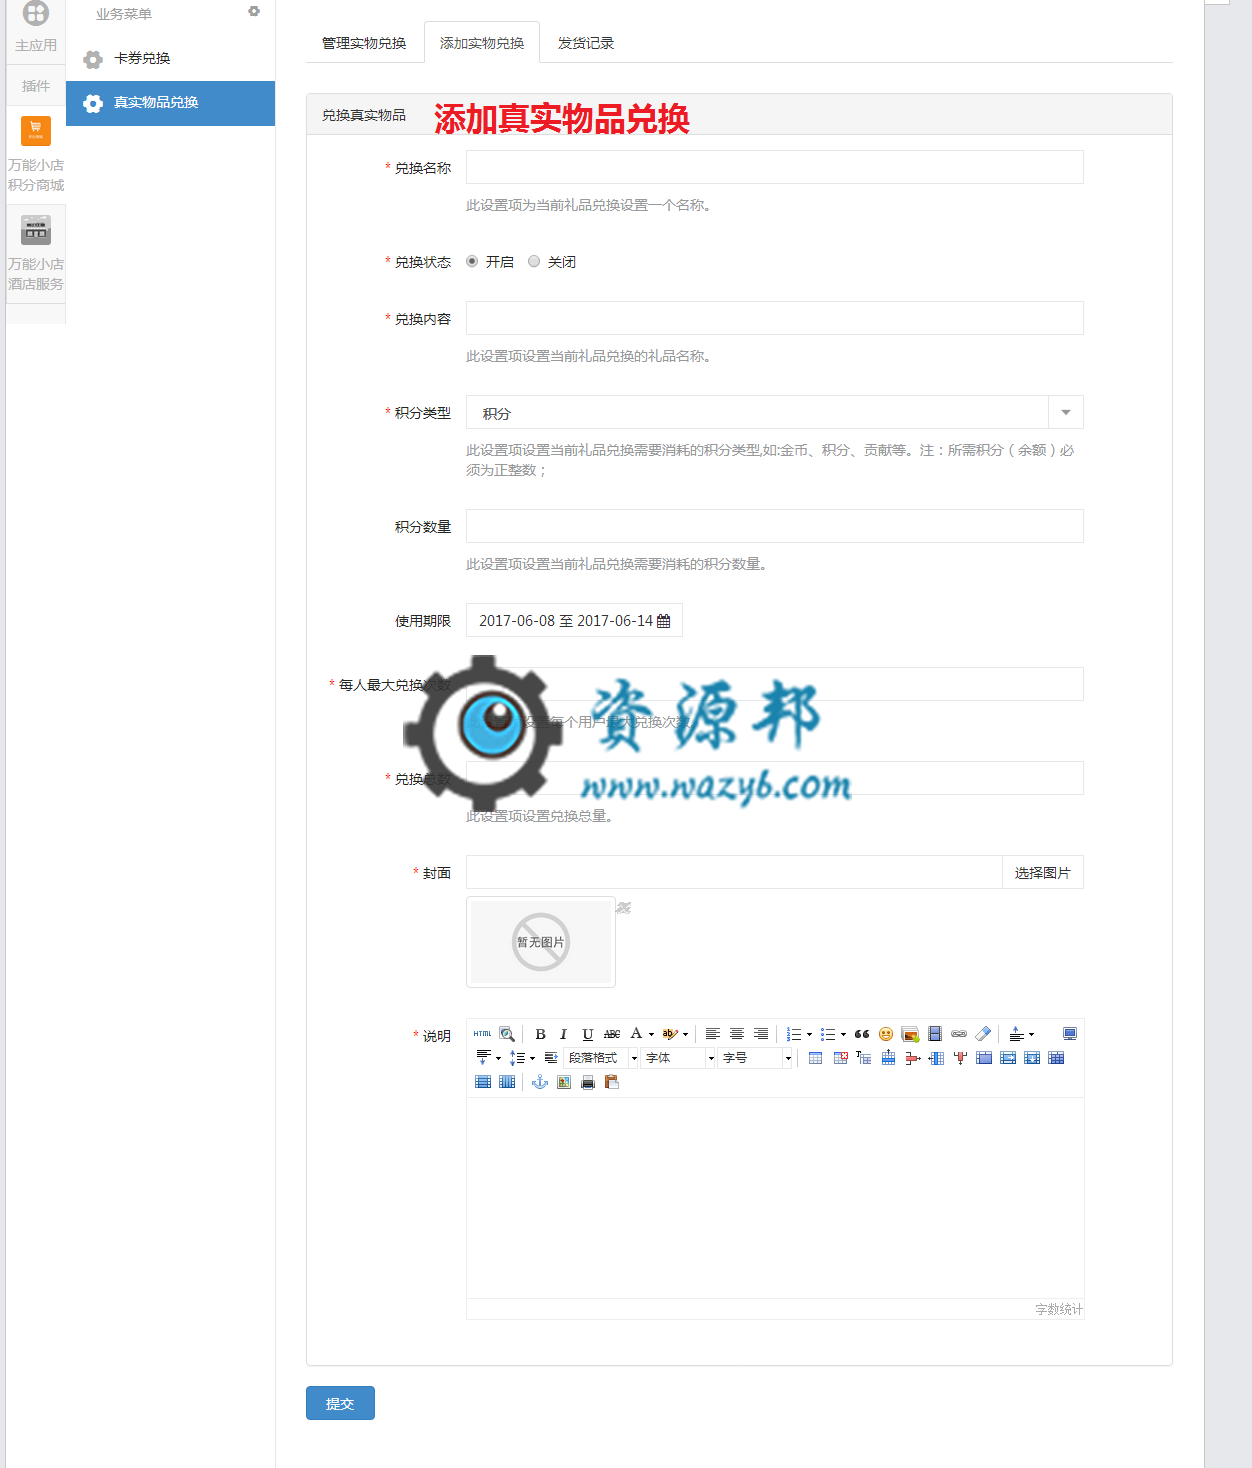
Task: Insert blockquote in editor
Action: tap(862, 1034)
